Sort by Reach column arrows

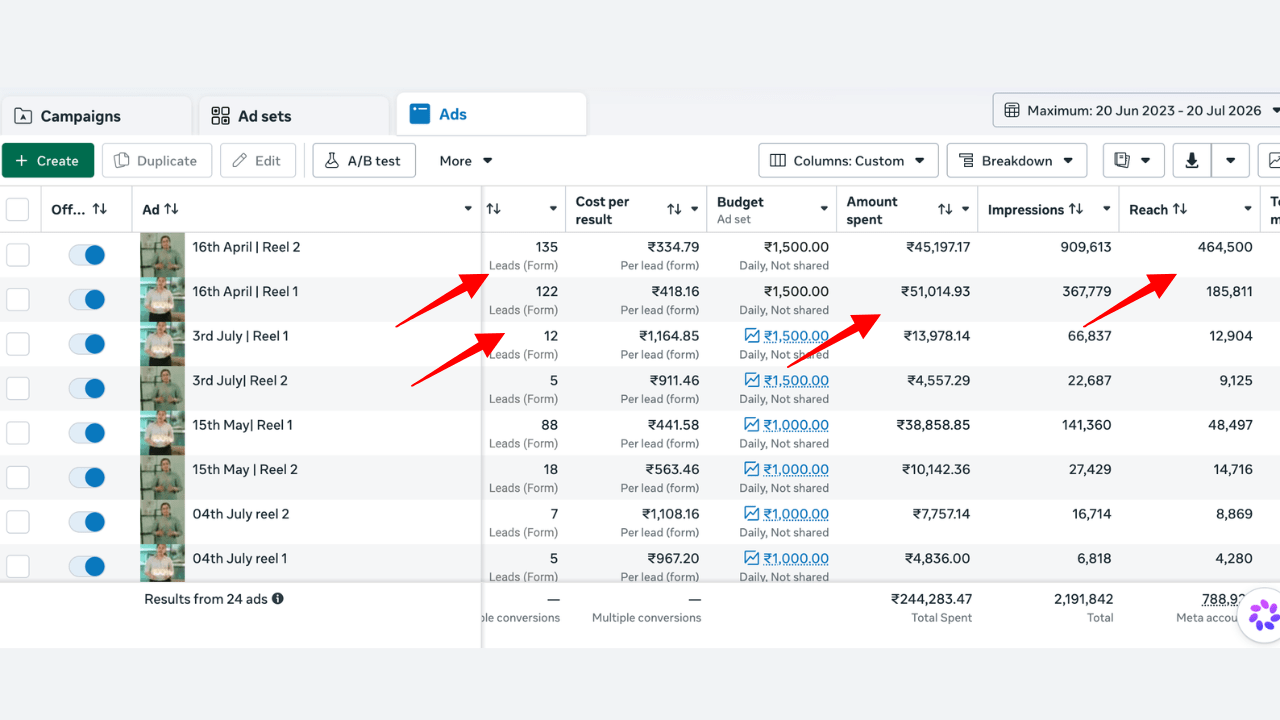click(x=1180, y=209)
